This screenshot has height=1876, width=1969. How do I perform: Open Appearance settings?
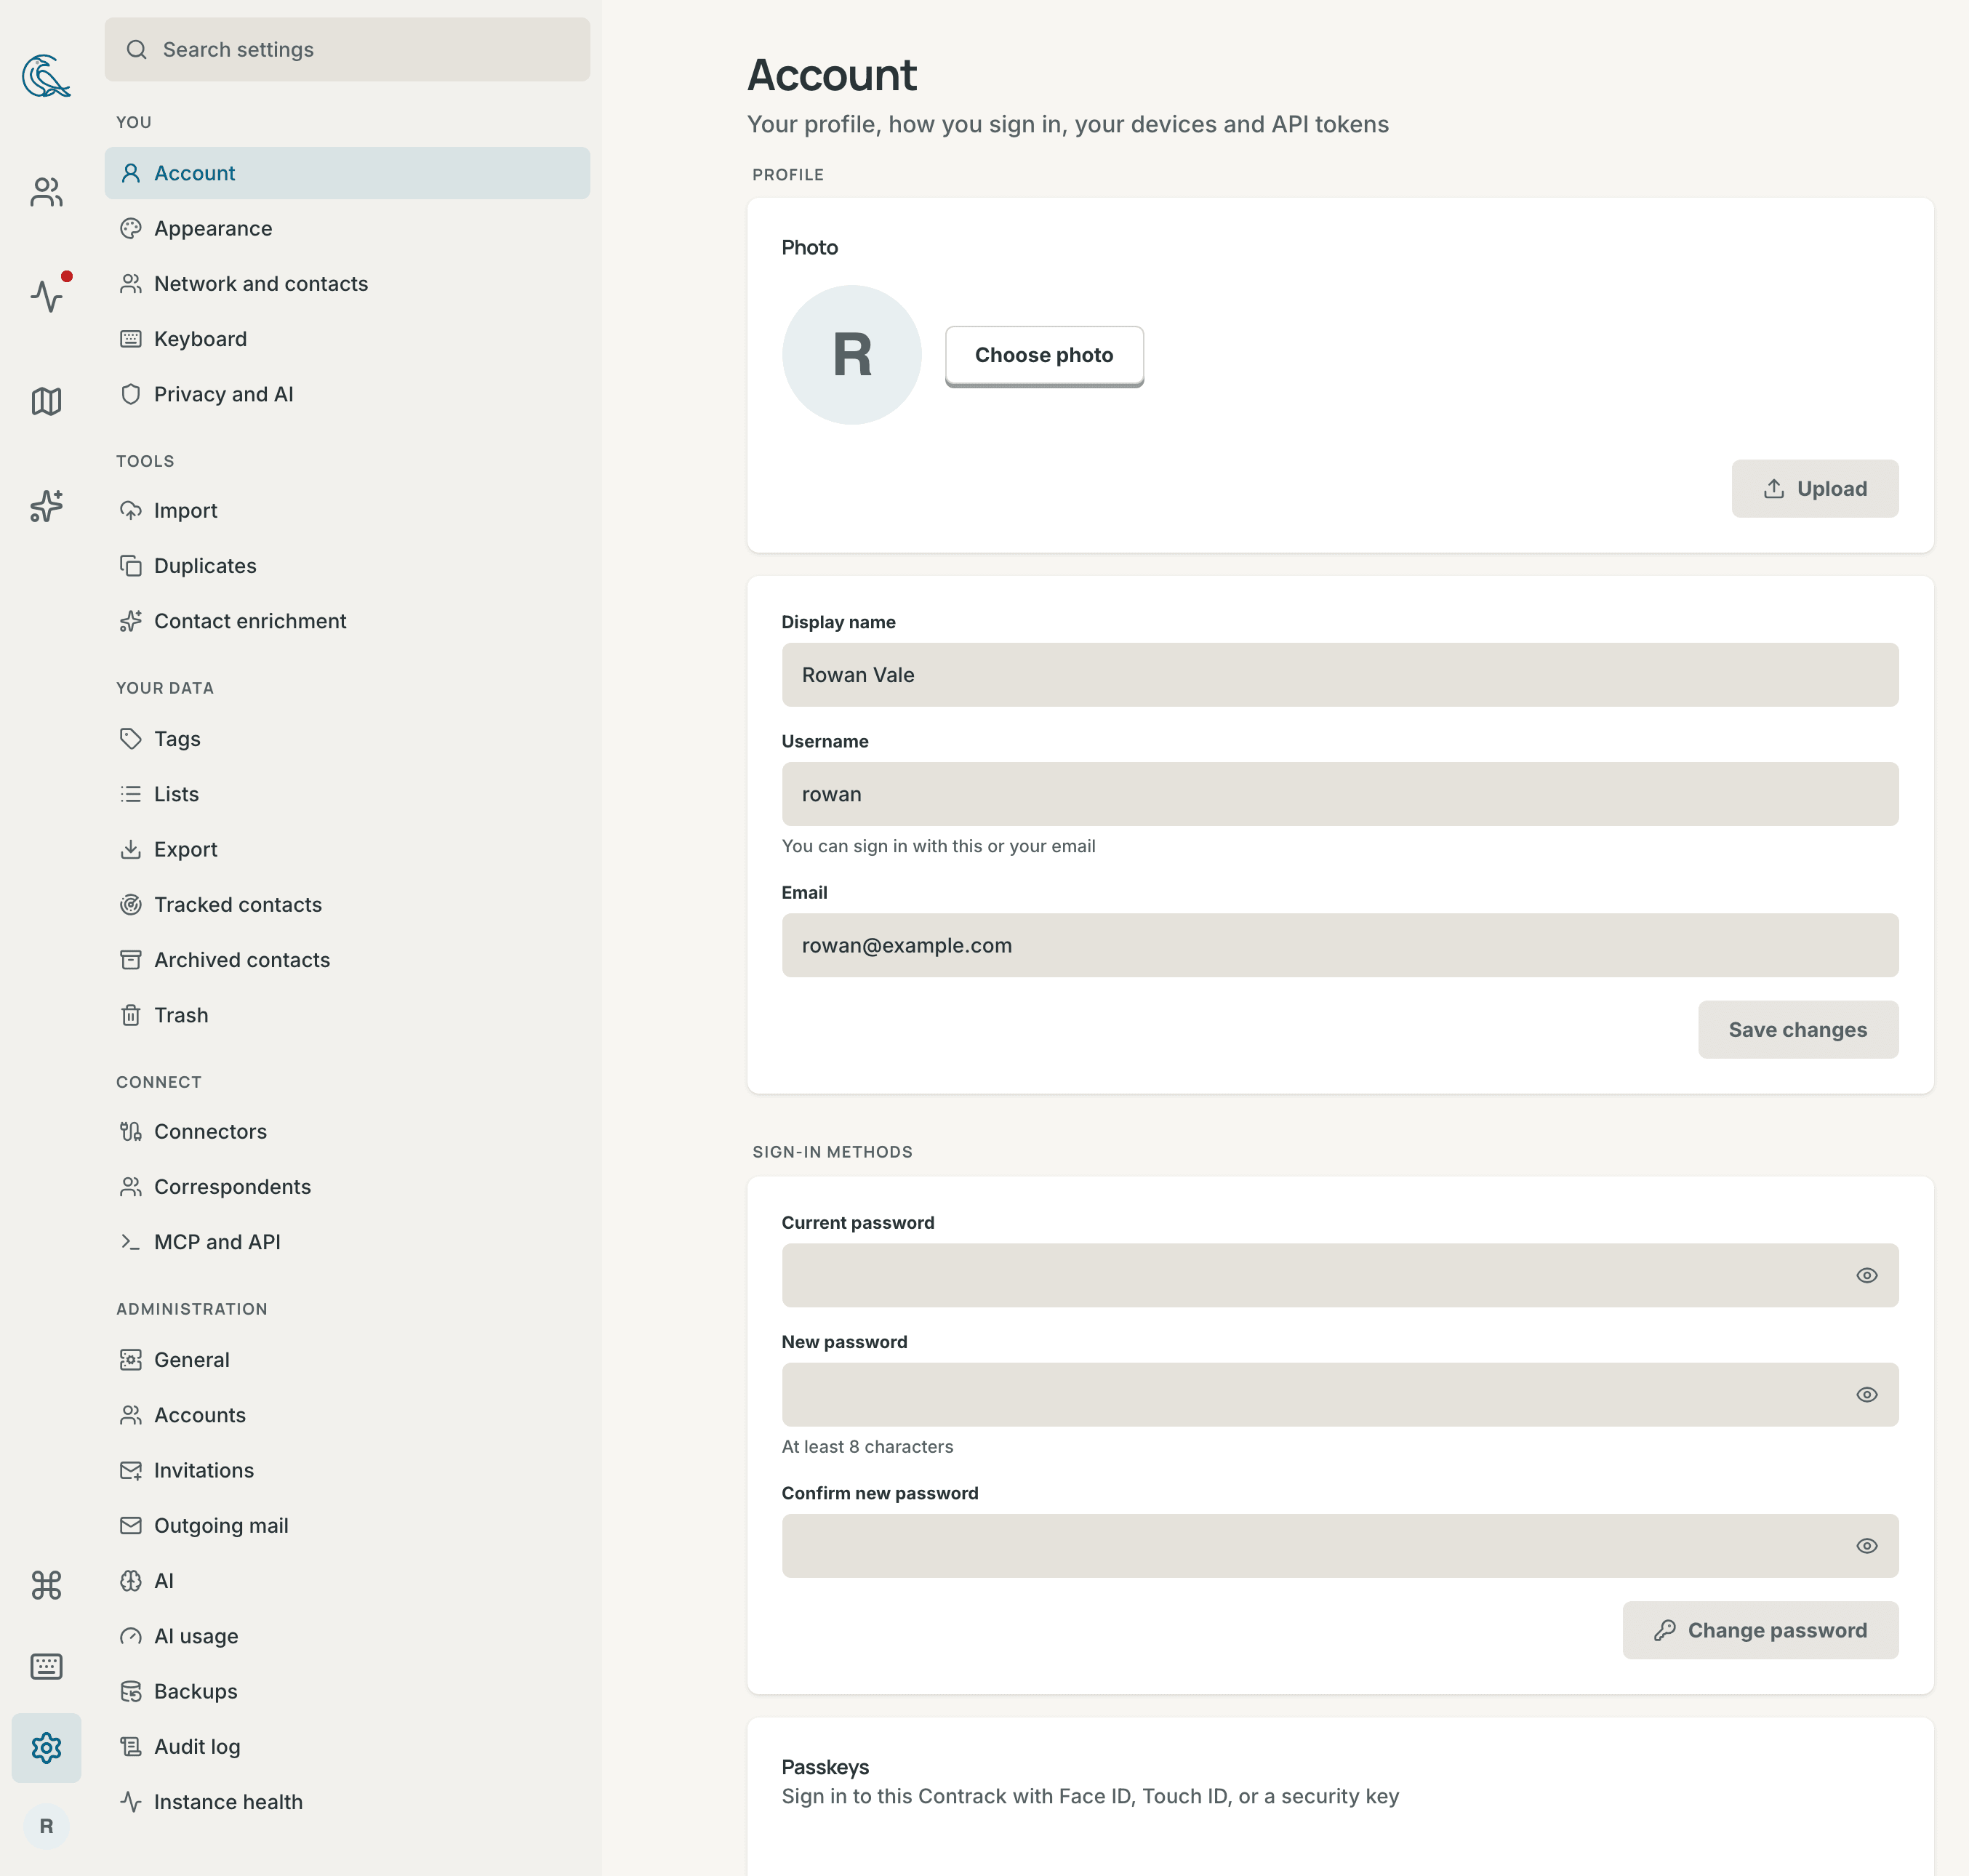[x=347, y=228]
